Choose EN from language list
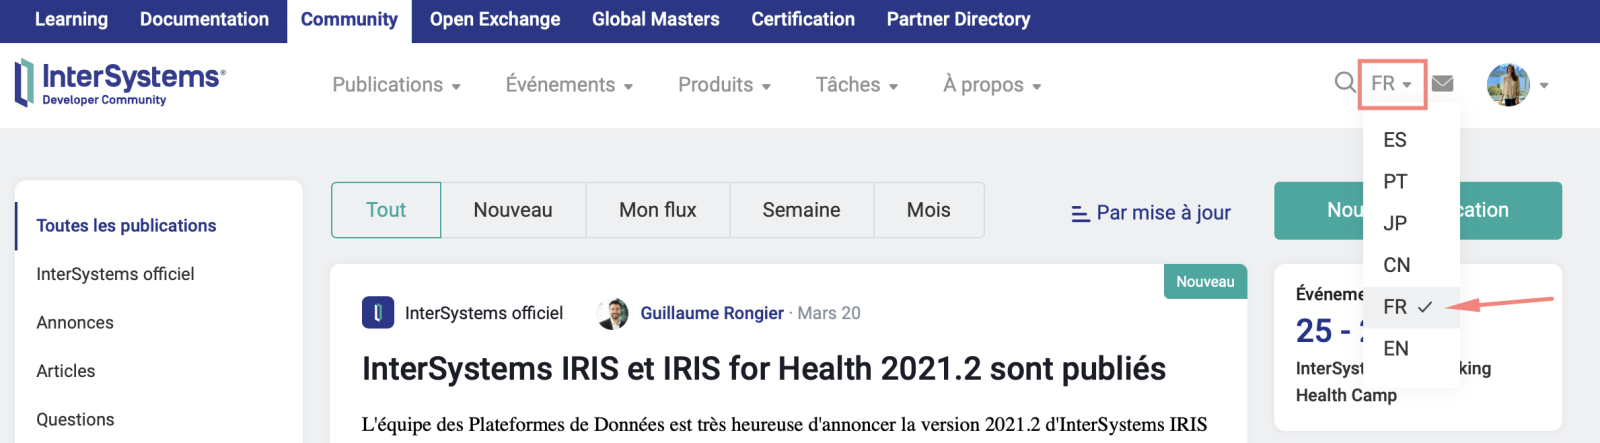 pyautogui.click(x=1396, y=349)
